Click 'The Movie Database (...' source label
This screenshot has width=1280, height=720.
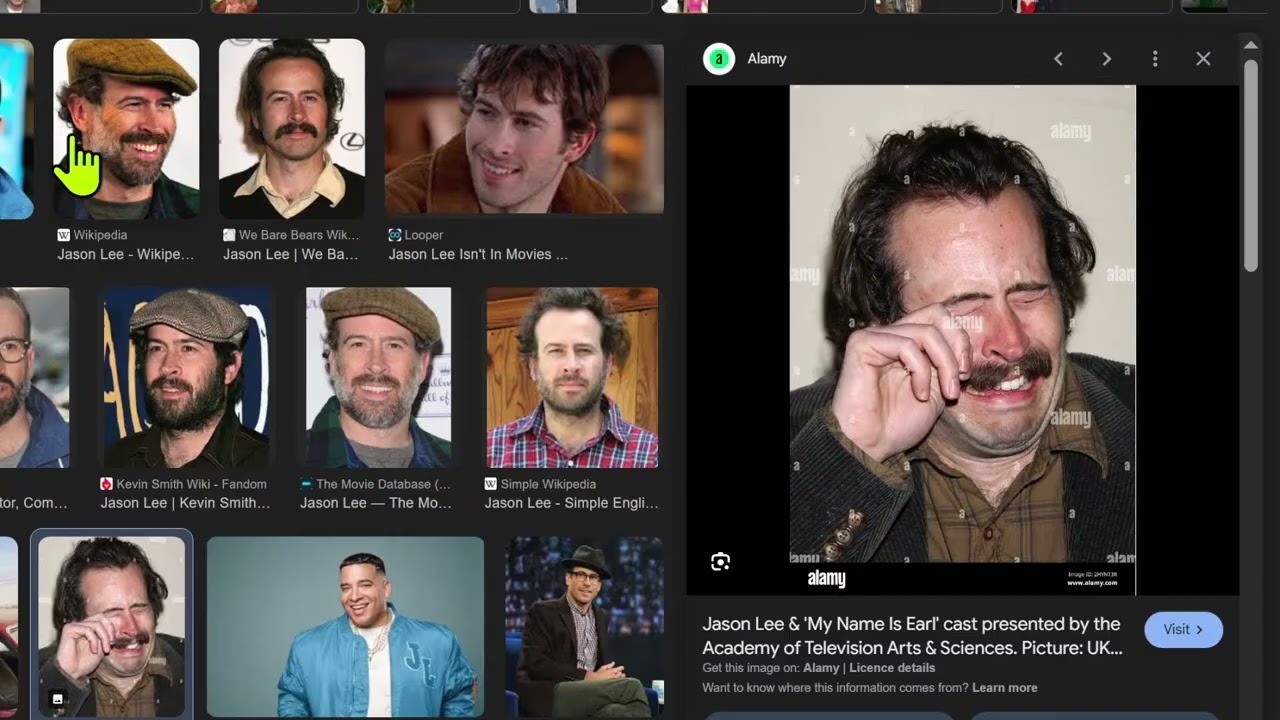coord(383,484)
